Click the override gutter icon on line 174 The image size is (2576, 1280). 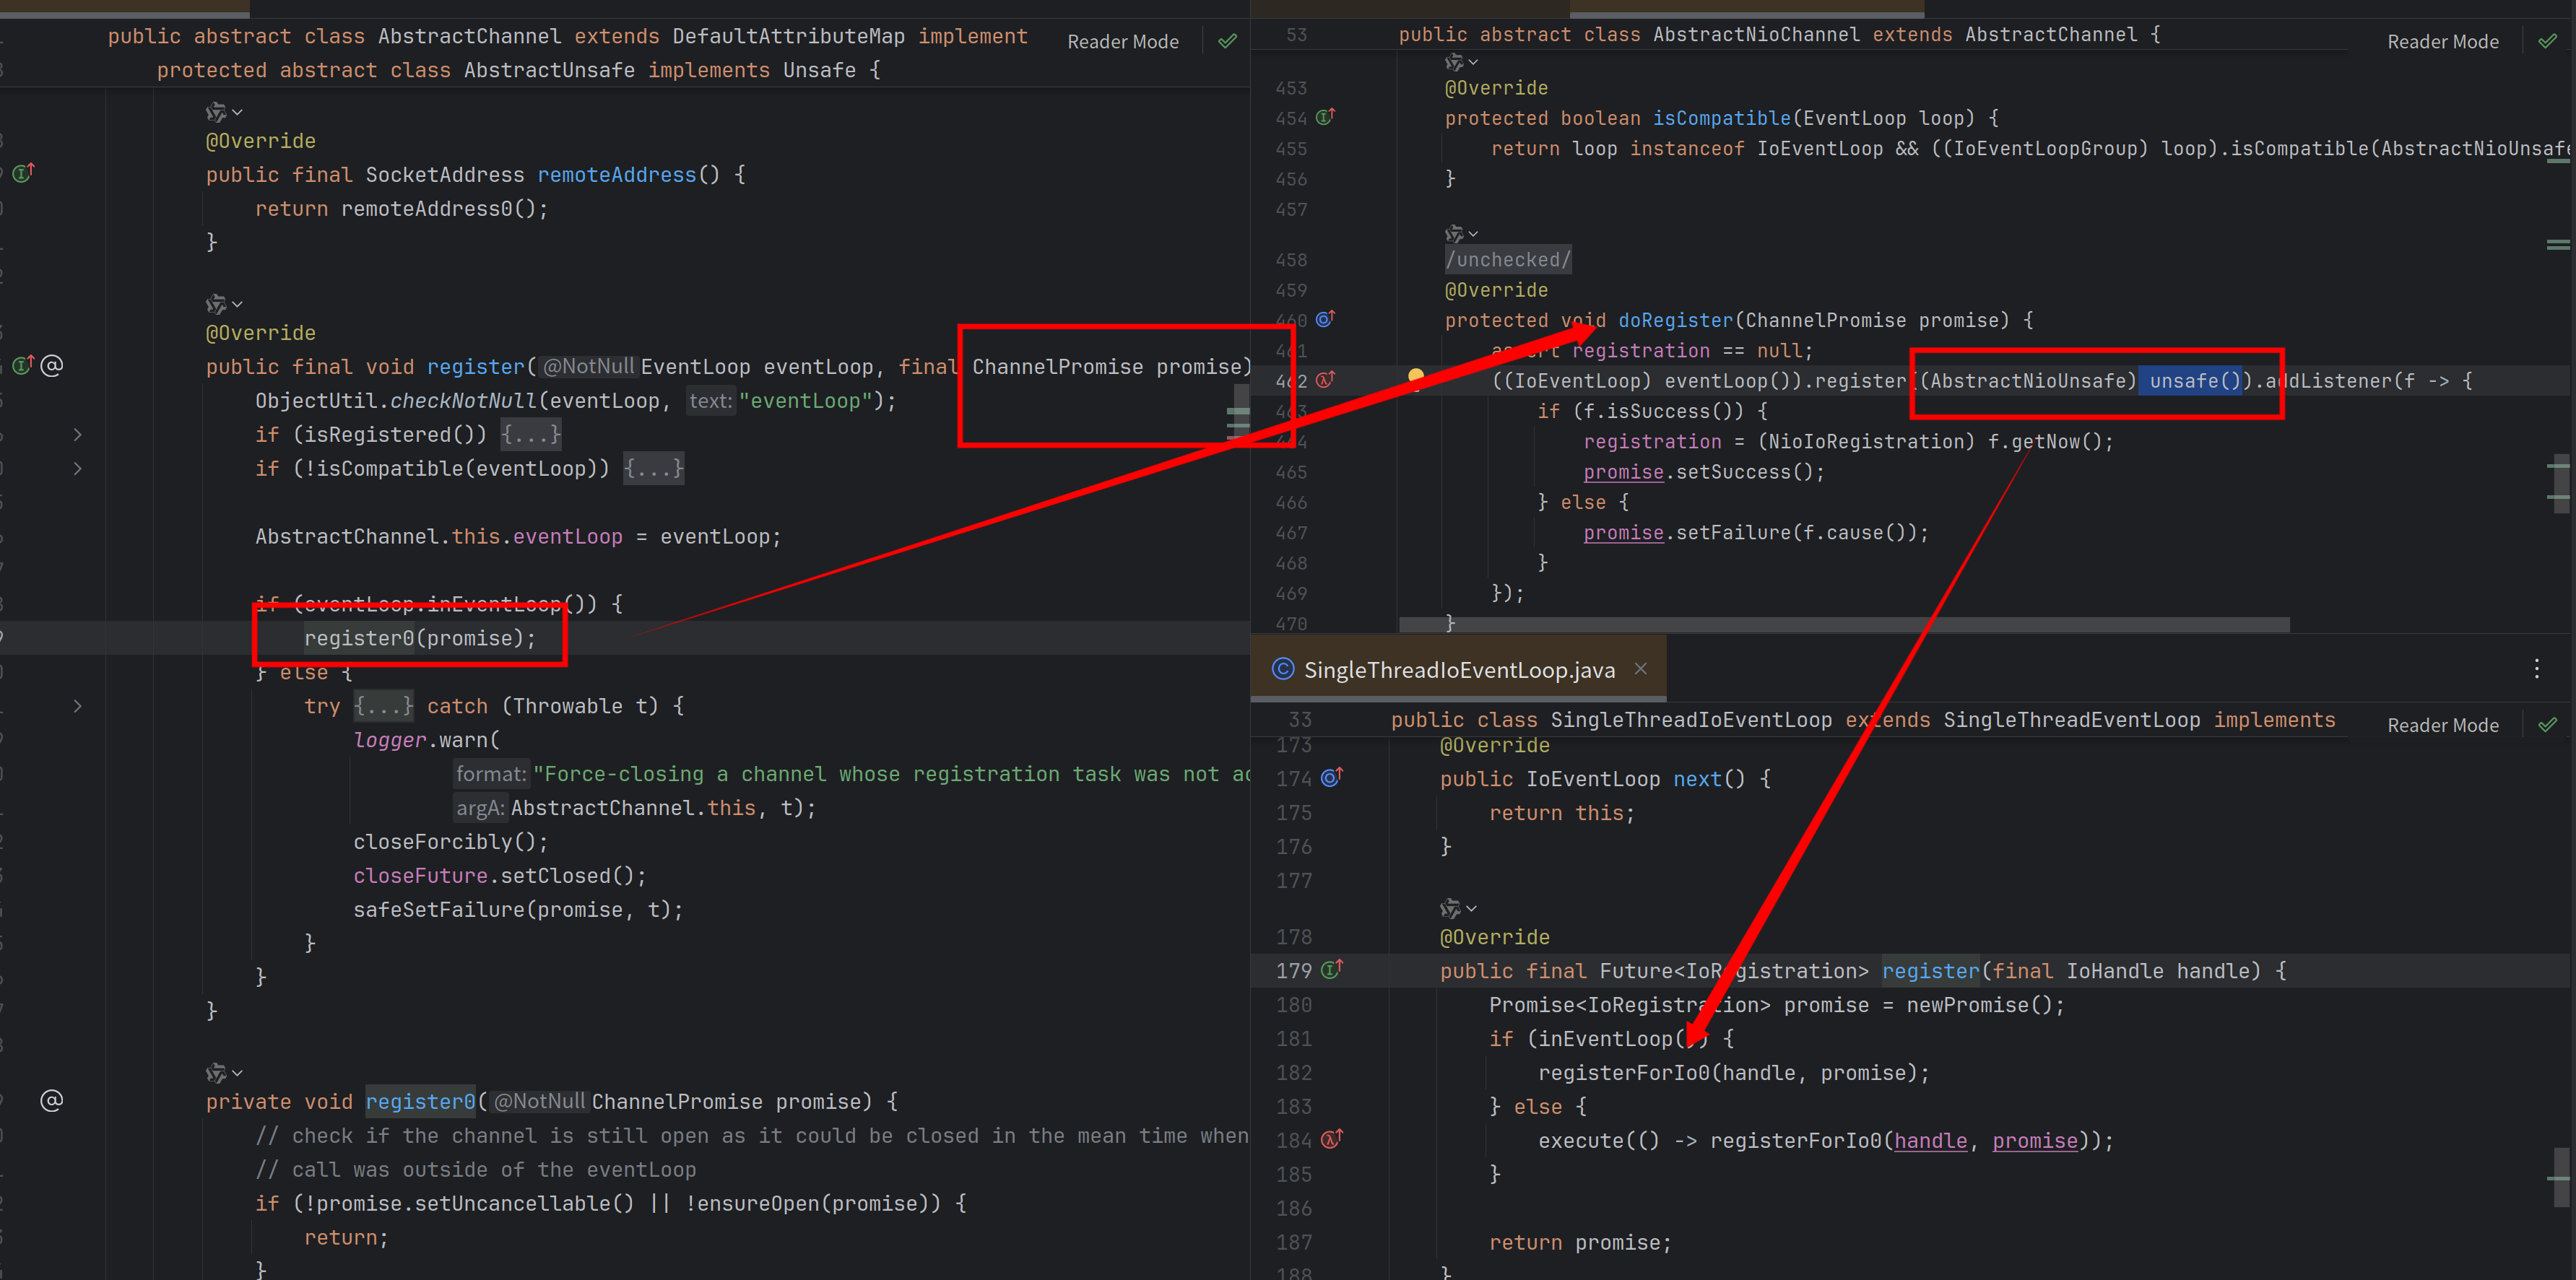1332,777
